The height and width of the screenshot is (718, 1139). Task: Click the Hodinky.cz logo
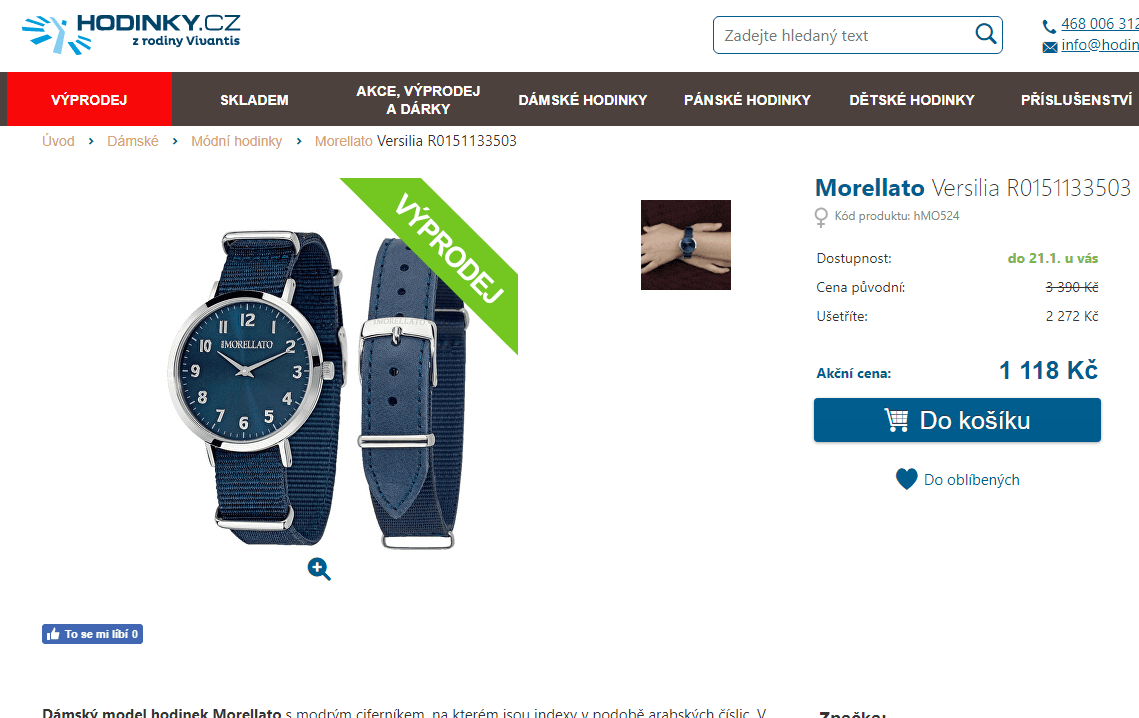pyautogui.click(x=131, y=34)
